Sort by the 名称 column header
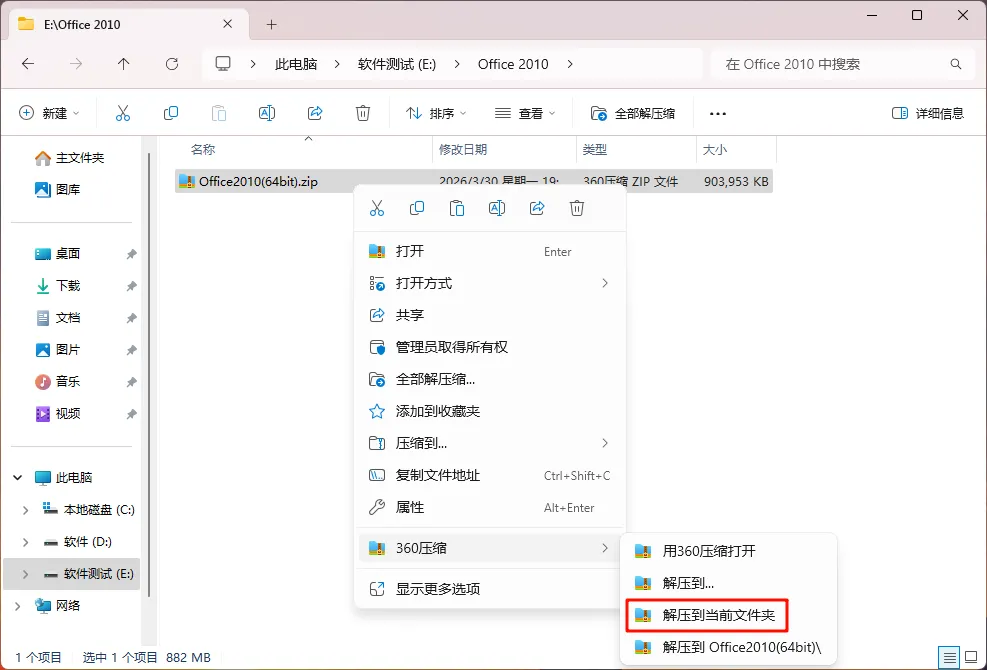The image size is (987, 670). coord(305,150)
